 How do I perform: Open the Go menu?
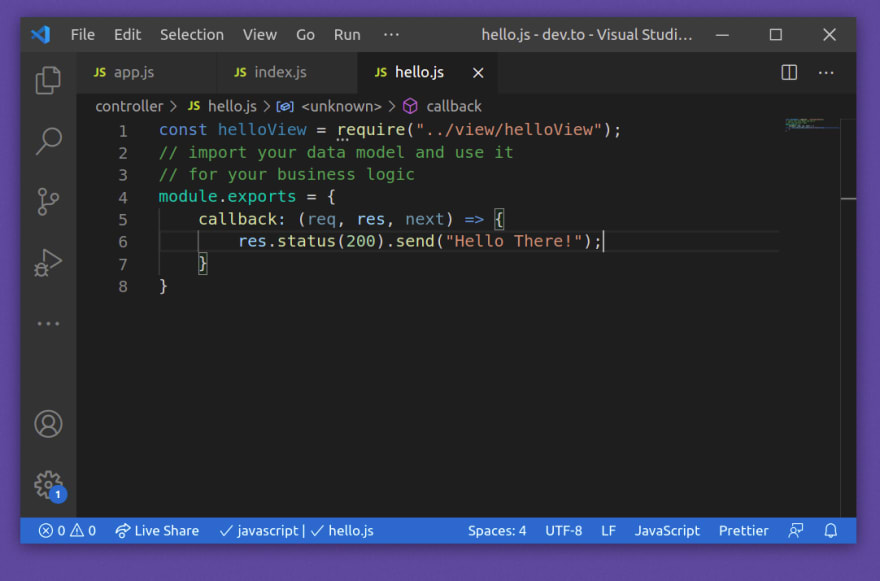(305, 35)
